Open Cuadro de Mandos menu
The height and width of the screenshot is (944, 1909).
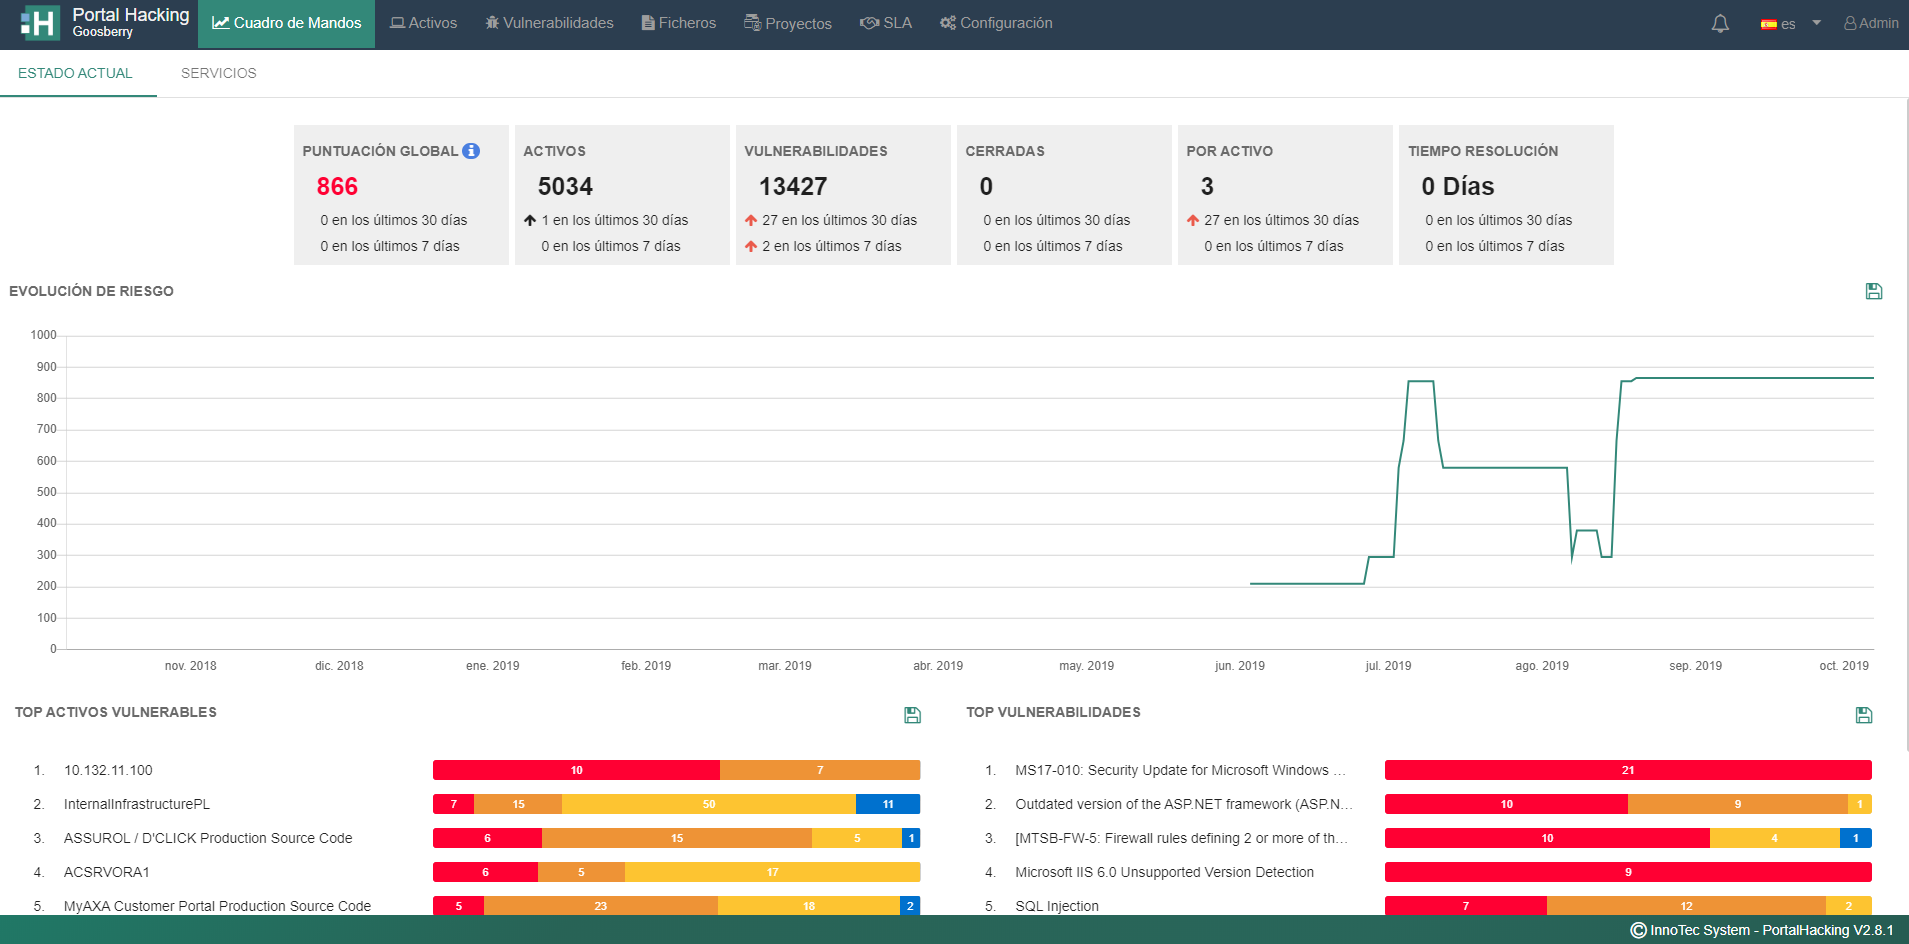(x=286, y=23)
